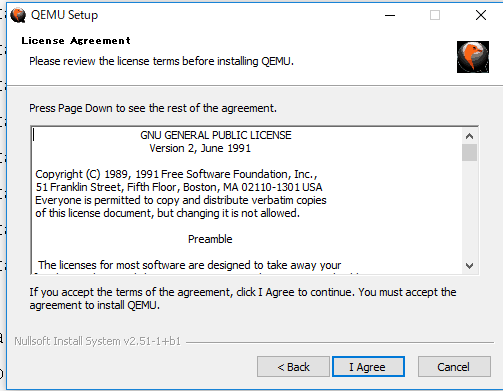Click the QEMU logo in the title bar
The width and height of the screenshot is (503, 391).
[18, 15]
